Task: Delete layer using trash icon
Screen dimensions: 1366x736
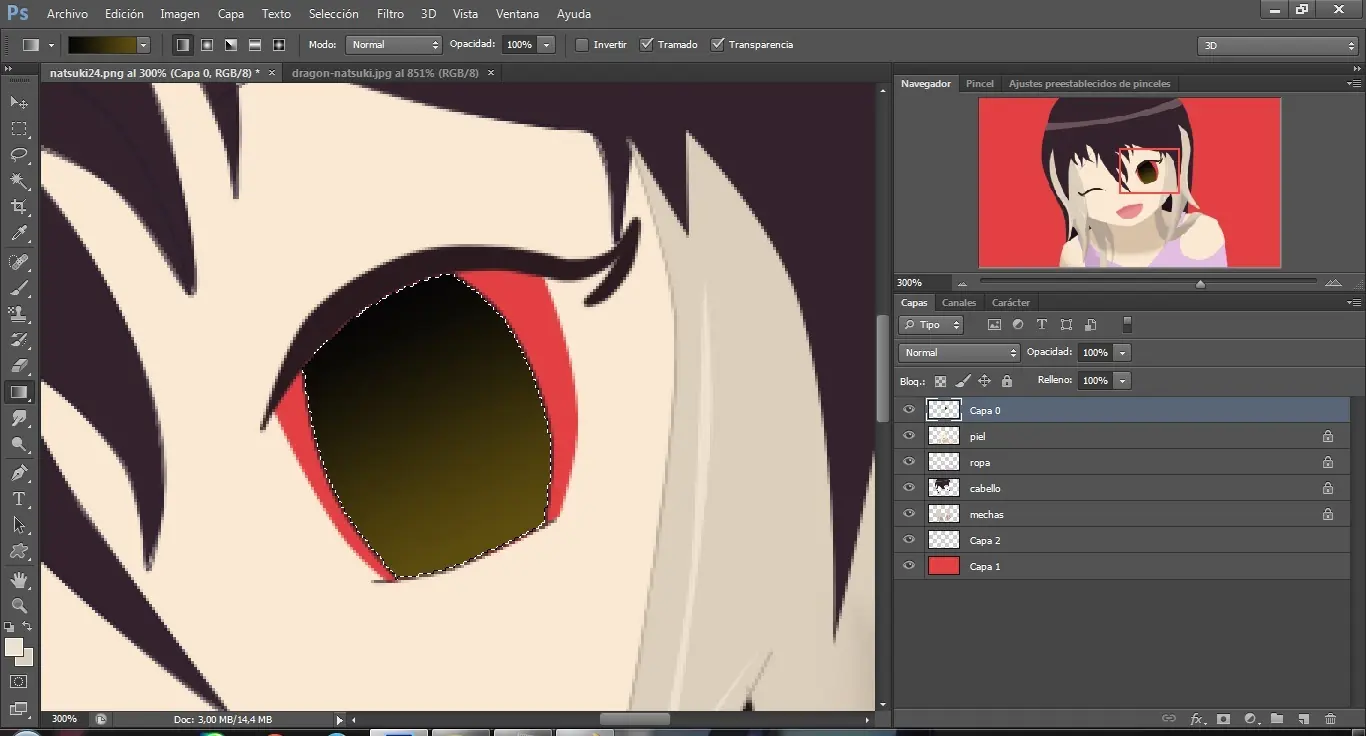Action: (1330, 718)
